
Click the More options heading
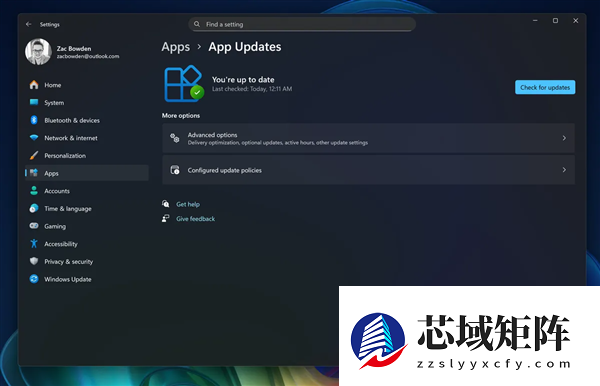(181, 116)
